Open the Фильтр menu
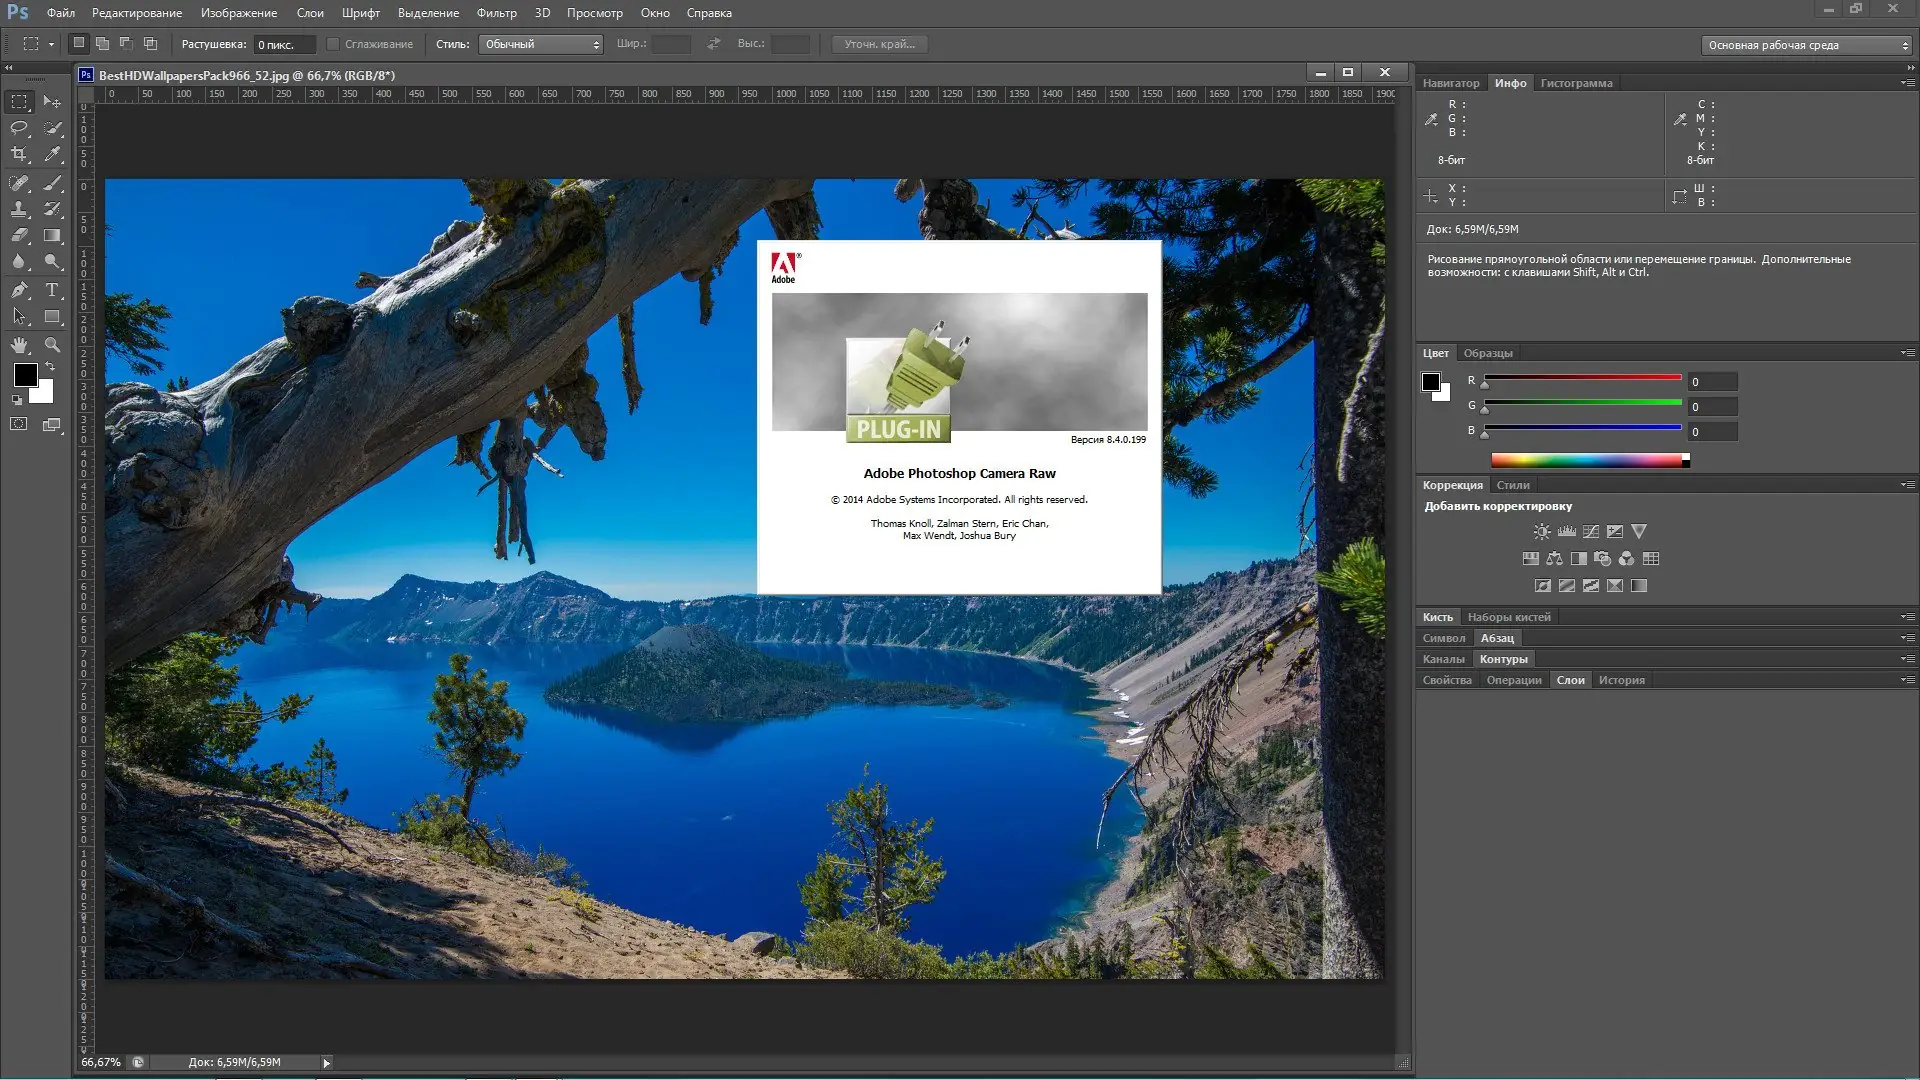 tap(496, 13)
